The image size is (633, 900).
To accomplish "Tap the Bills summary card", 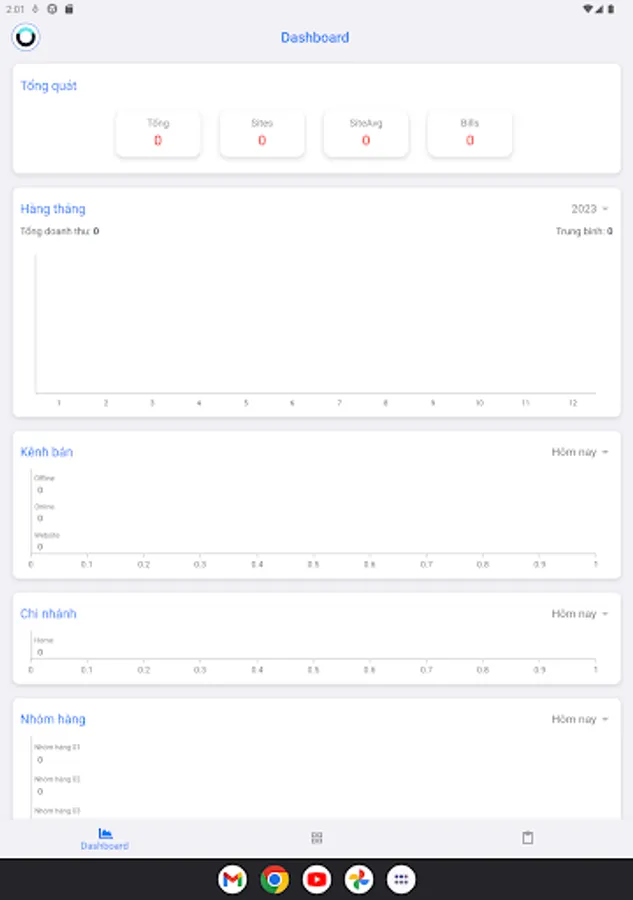I will (469, 134).
